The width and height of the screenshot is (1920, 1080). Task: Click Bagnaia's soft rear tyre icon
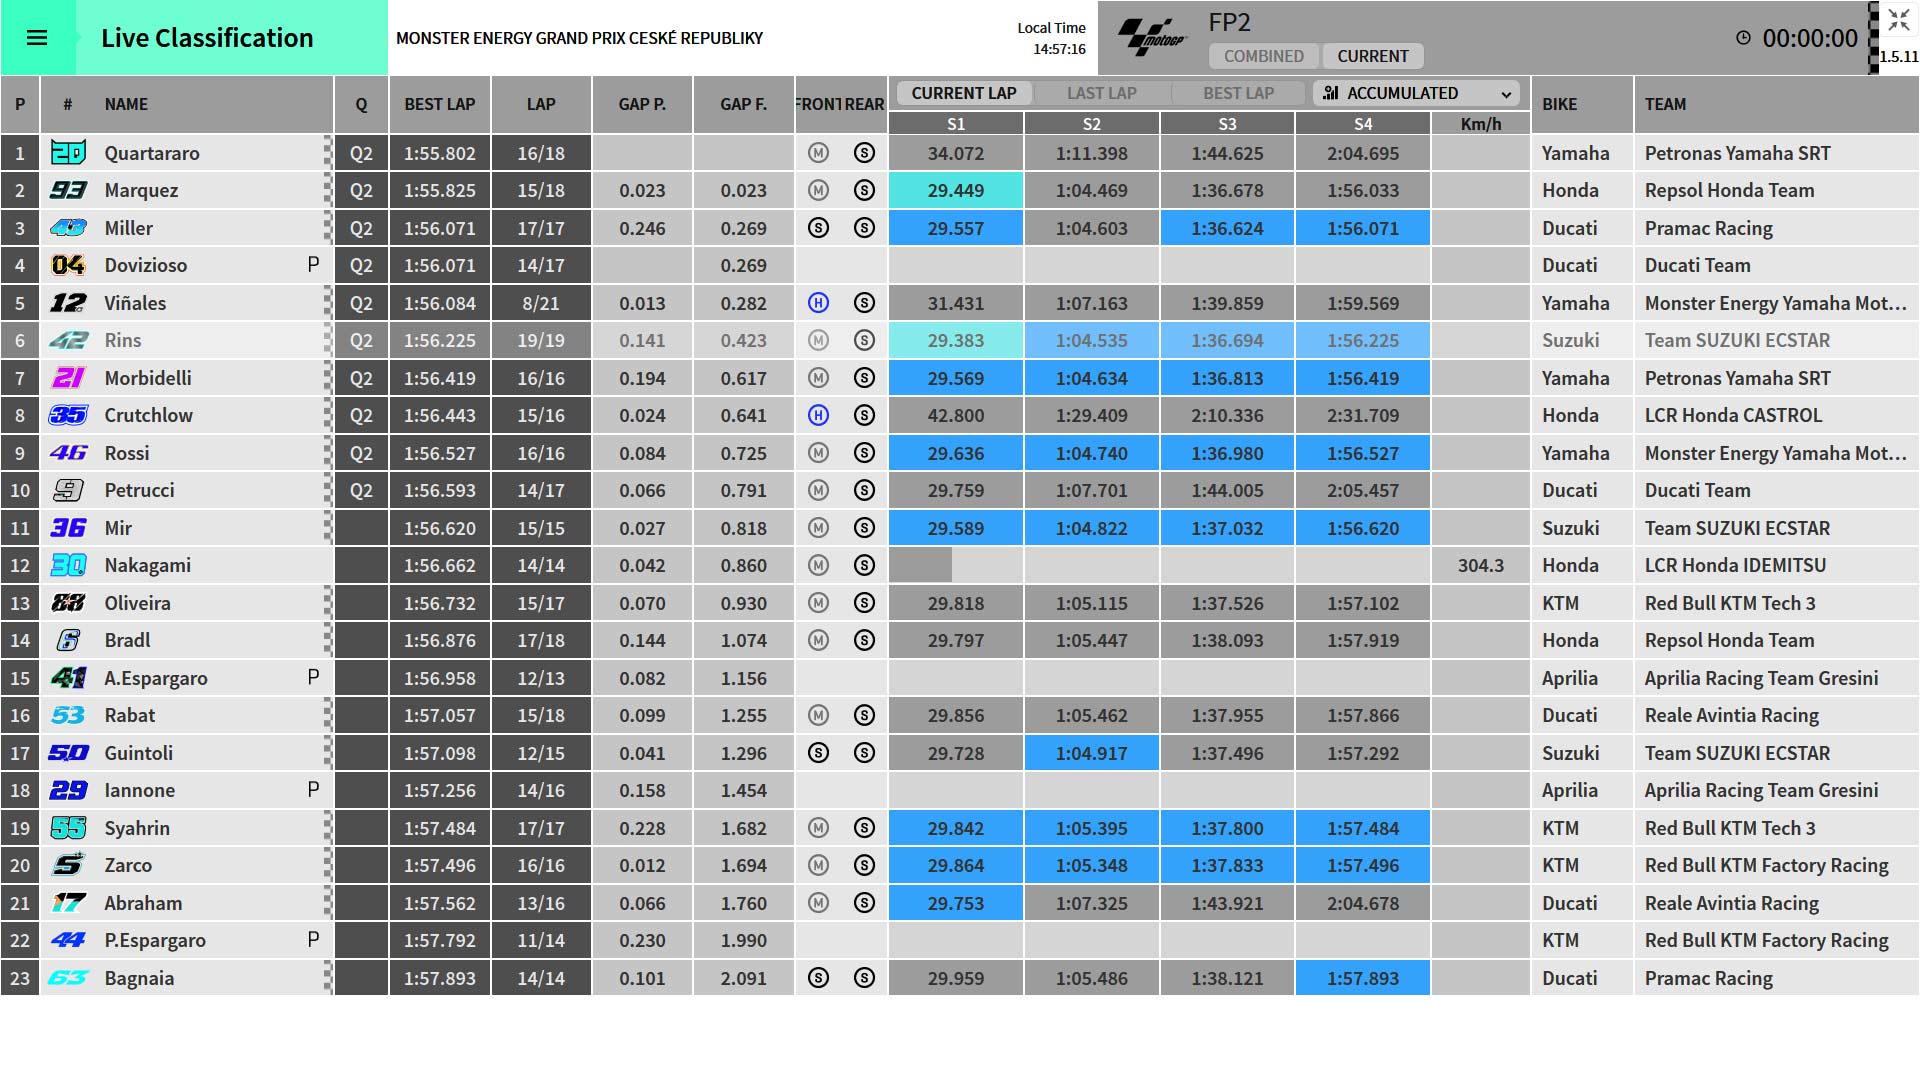click(865, 978)
